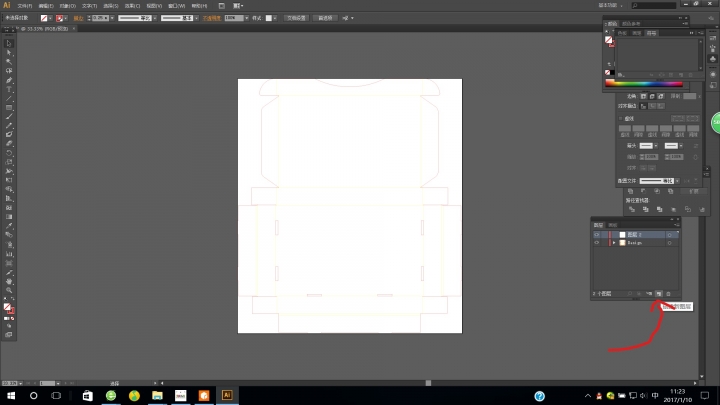Click the 首选项 button
This screenshot has height=405, width=720.
pos(325,18)
